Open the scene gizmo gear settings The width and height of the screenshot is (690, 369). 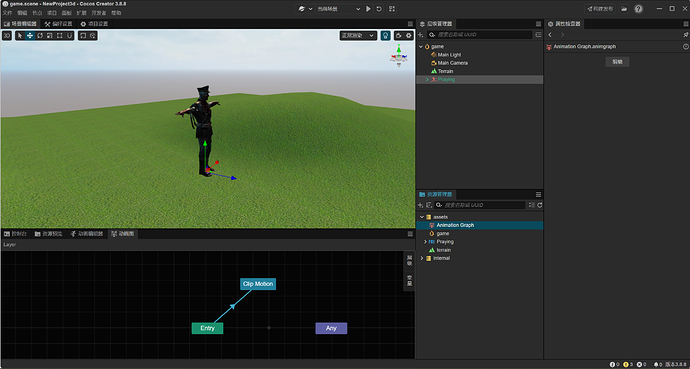tap(409, 36)
